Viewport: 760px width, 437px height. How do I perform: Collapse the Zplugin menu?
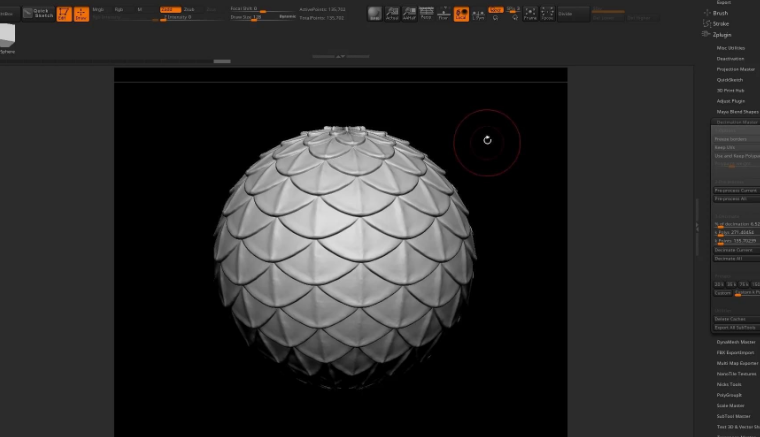click(721, 35)
